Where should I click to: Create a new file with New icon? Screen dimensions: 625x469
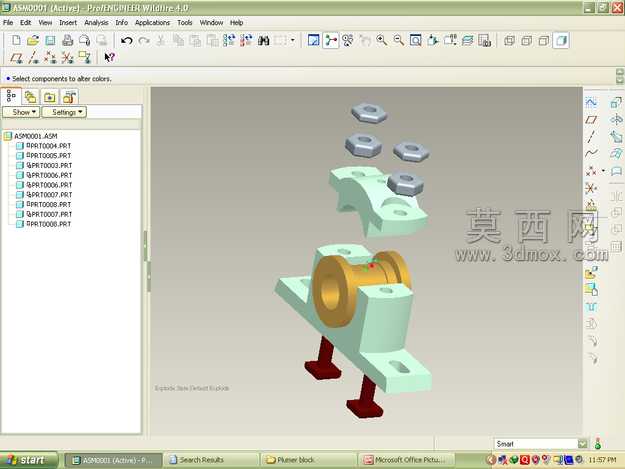coord(16,40)
